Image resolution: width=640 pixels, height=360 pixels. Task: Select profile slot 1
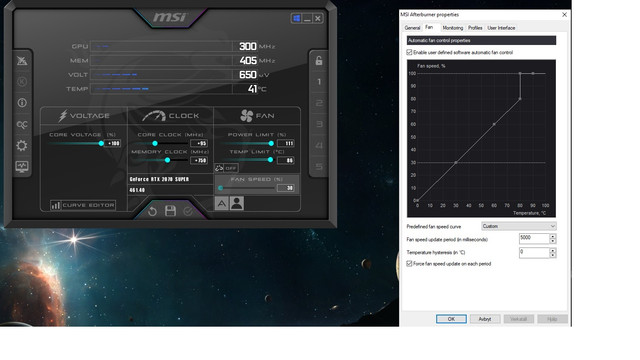click(x=319, y=82)
